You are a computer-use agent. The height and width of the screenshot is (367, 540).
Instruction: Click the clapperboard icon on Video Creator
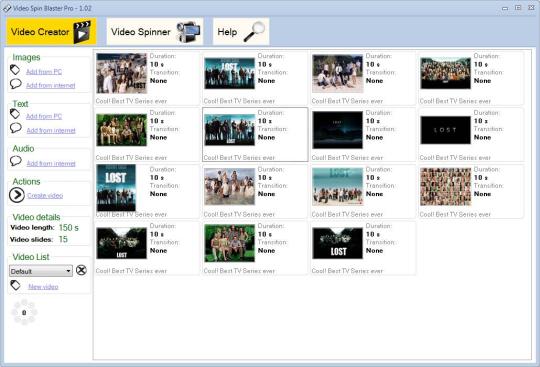tap(82, 32)
